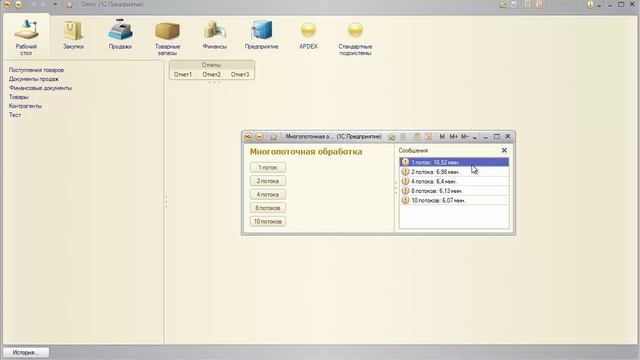The width and height of the screenshot is (640, 360).
Task: Click the info icon in the main title bar
Action: pos(590,4)
